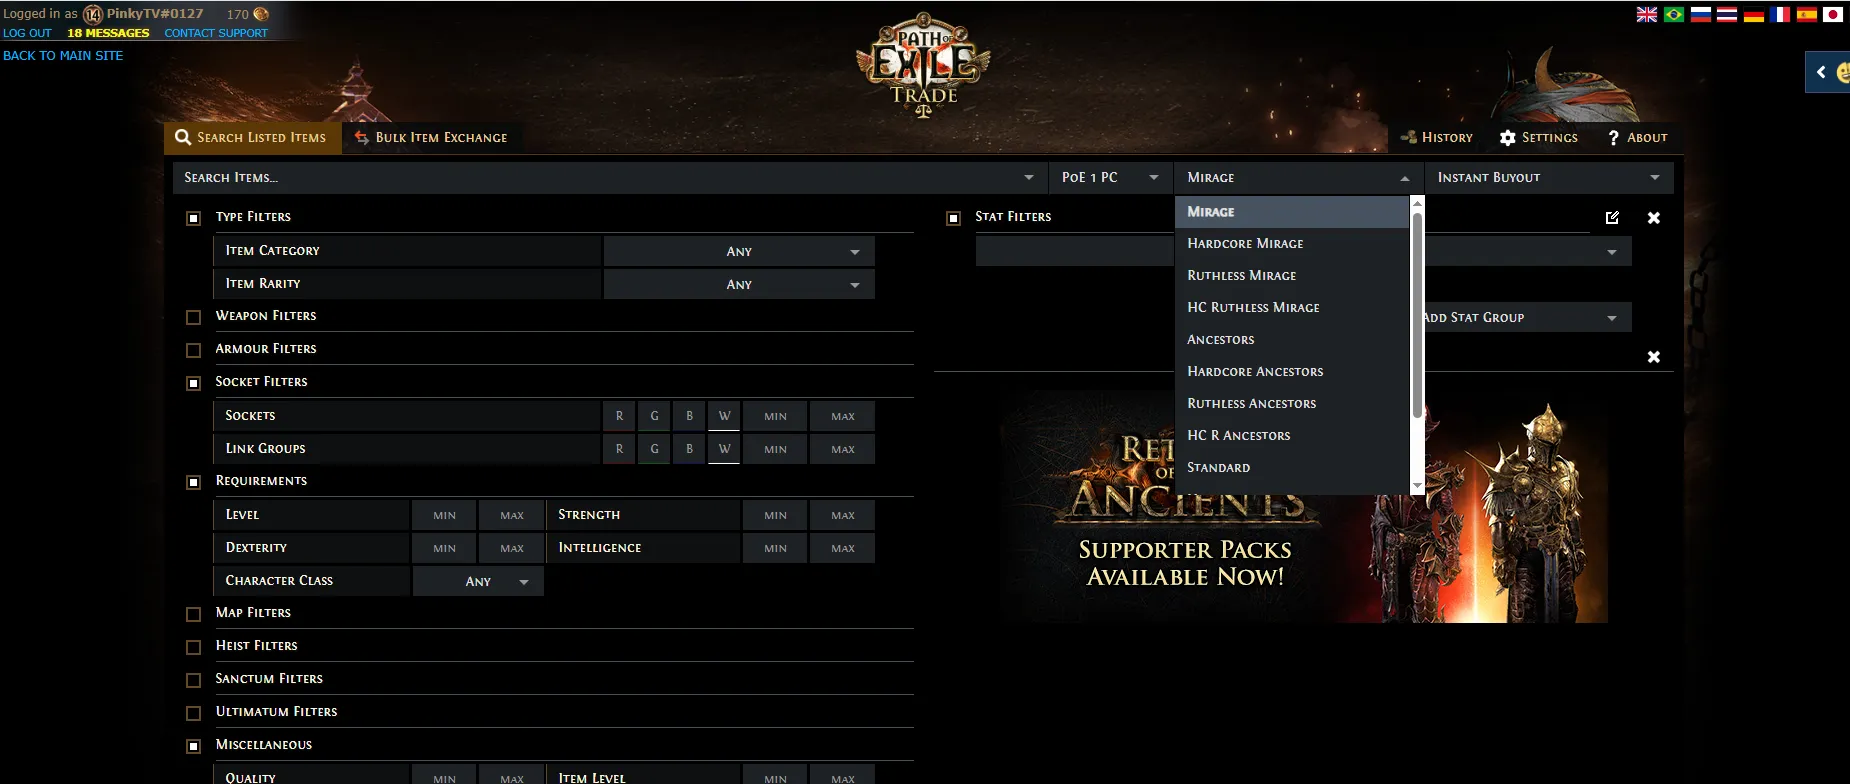Select Hardcore Mirage league option
The width and height of the screenshot is (1850, 784).
pos(1292,243)
